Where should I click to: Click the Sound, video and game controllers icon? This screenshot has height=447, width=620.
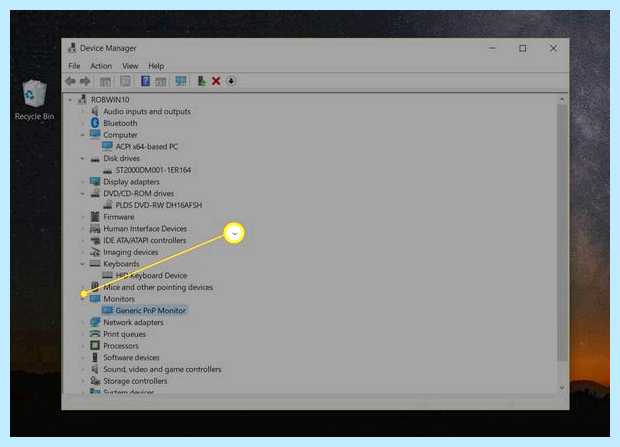click(95, 369)
